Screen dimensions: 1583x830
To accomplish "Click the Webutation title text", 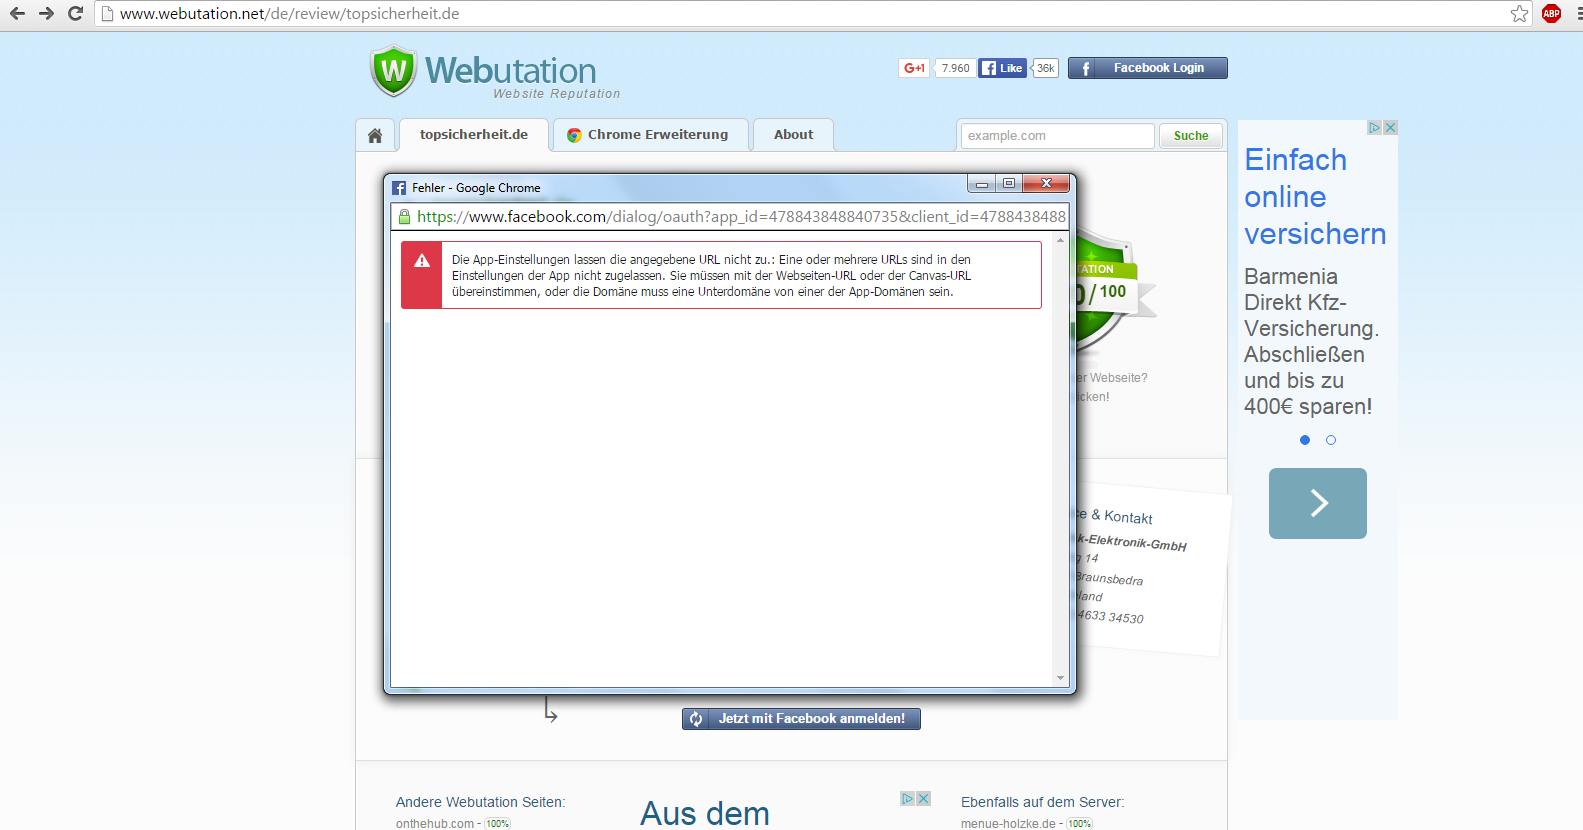I will [510, 70].
